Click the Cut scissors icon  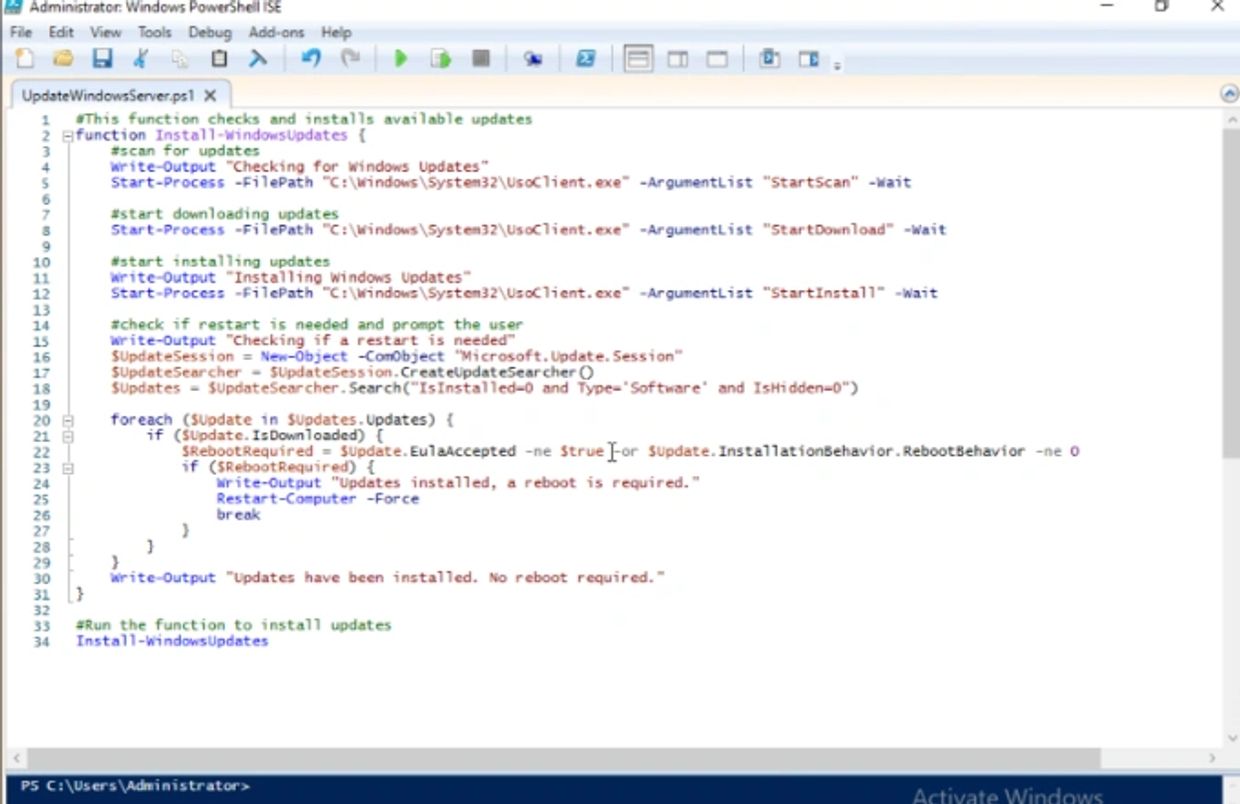pyautogui.click(x=141, y=59)
